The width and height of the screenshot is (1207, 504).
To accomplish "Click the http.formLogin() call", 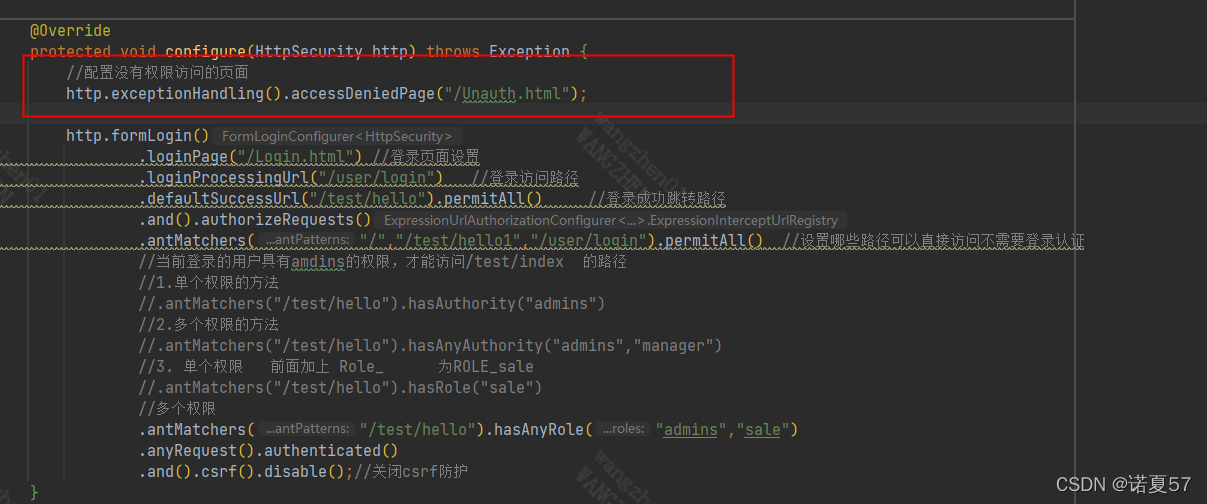I will [138, 136].
